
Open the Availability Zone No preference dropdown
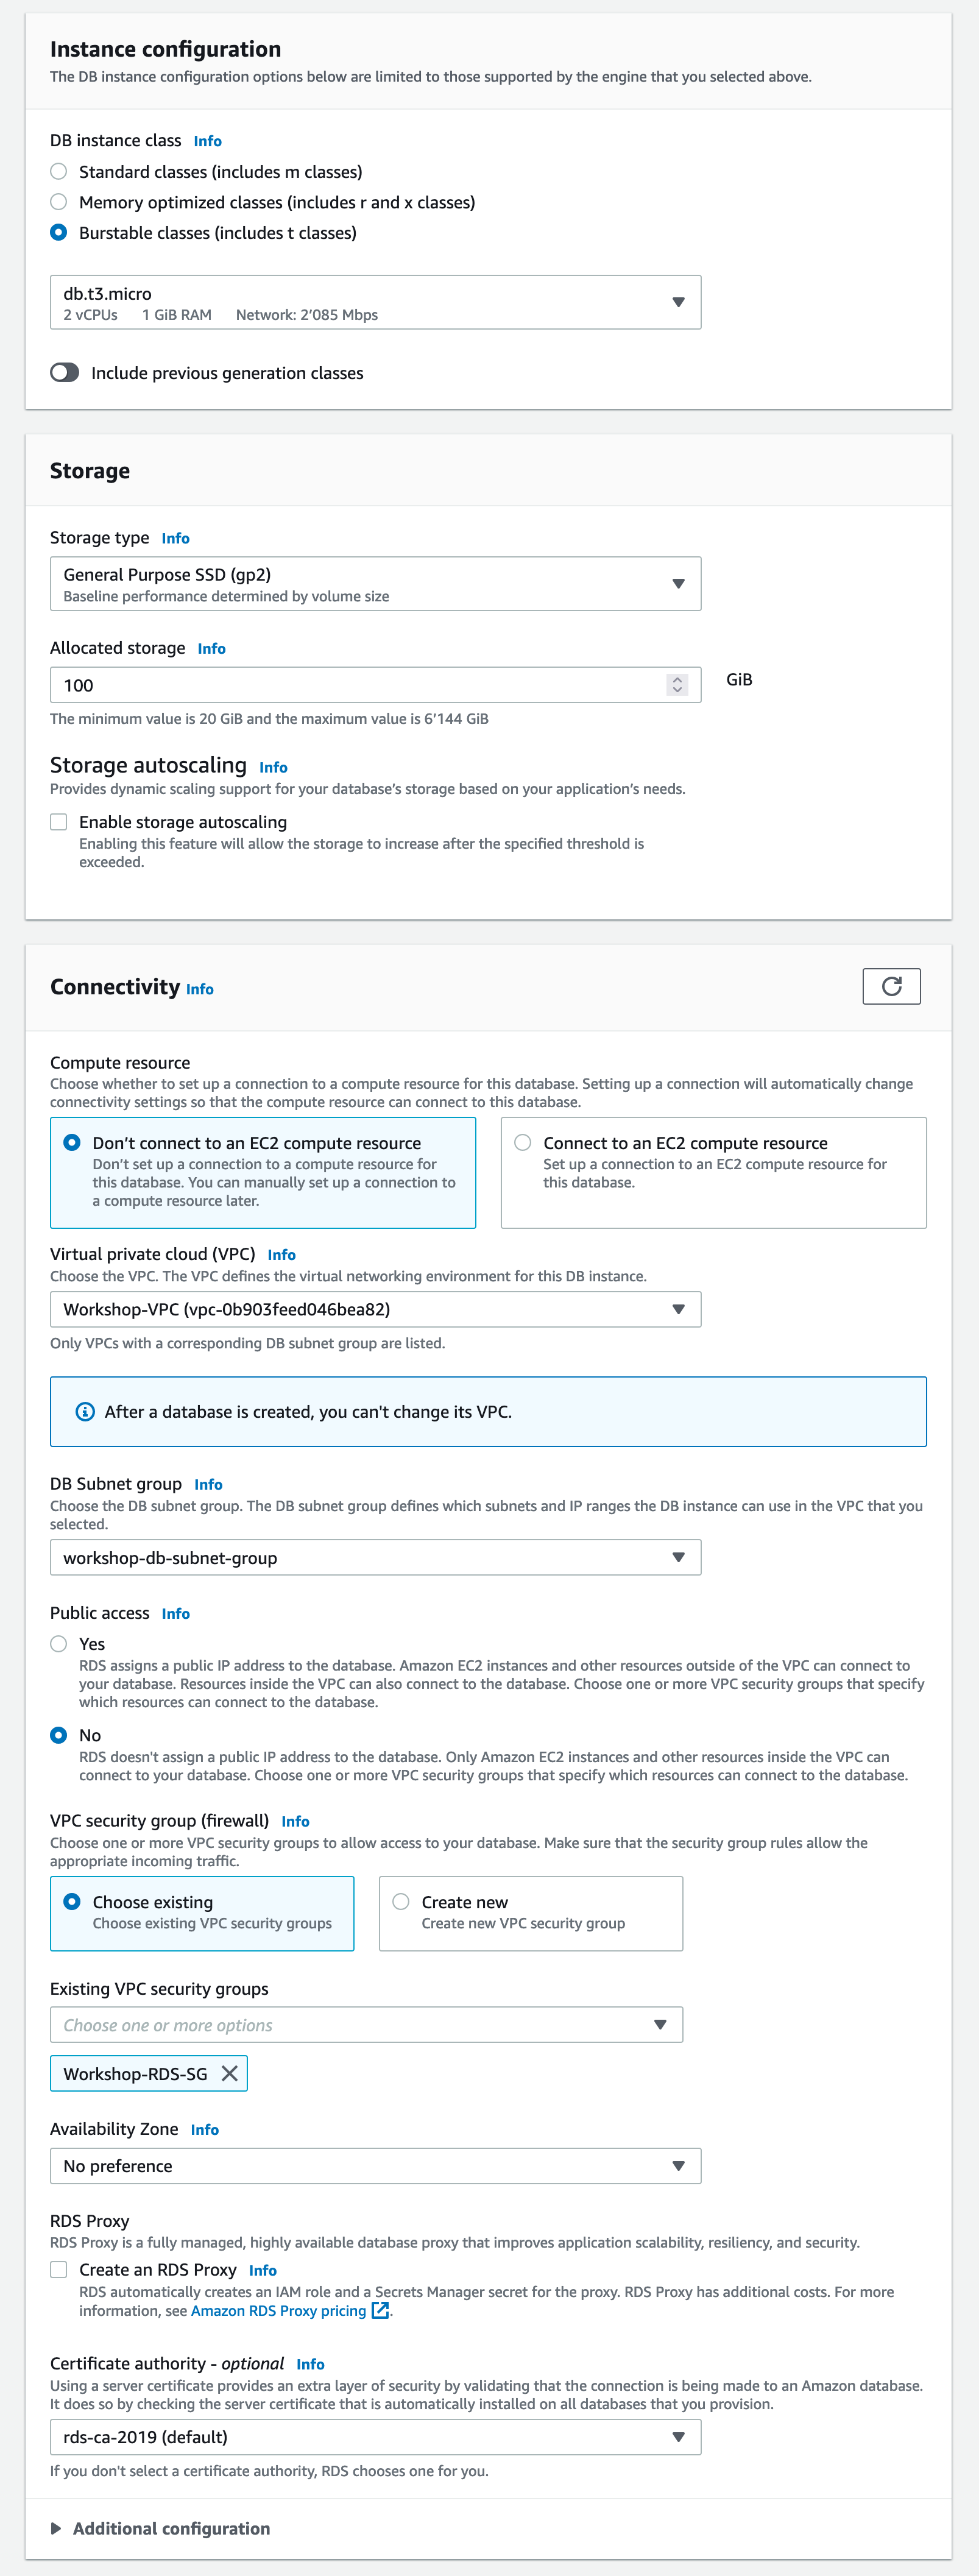(375, 2165)
